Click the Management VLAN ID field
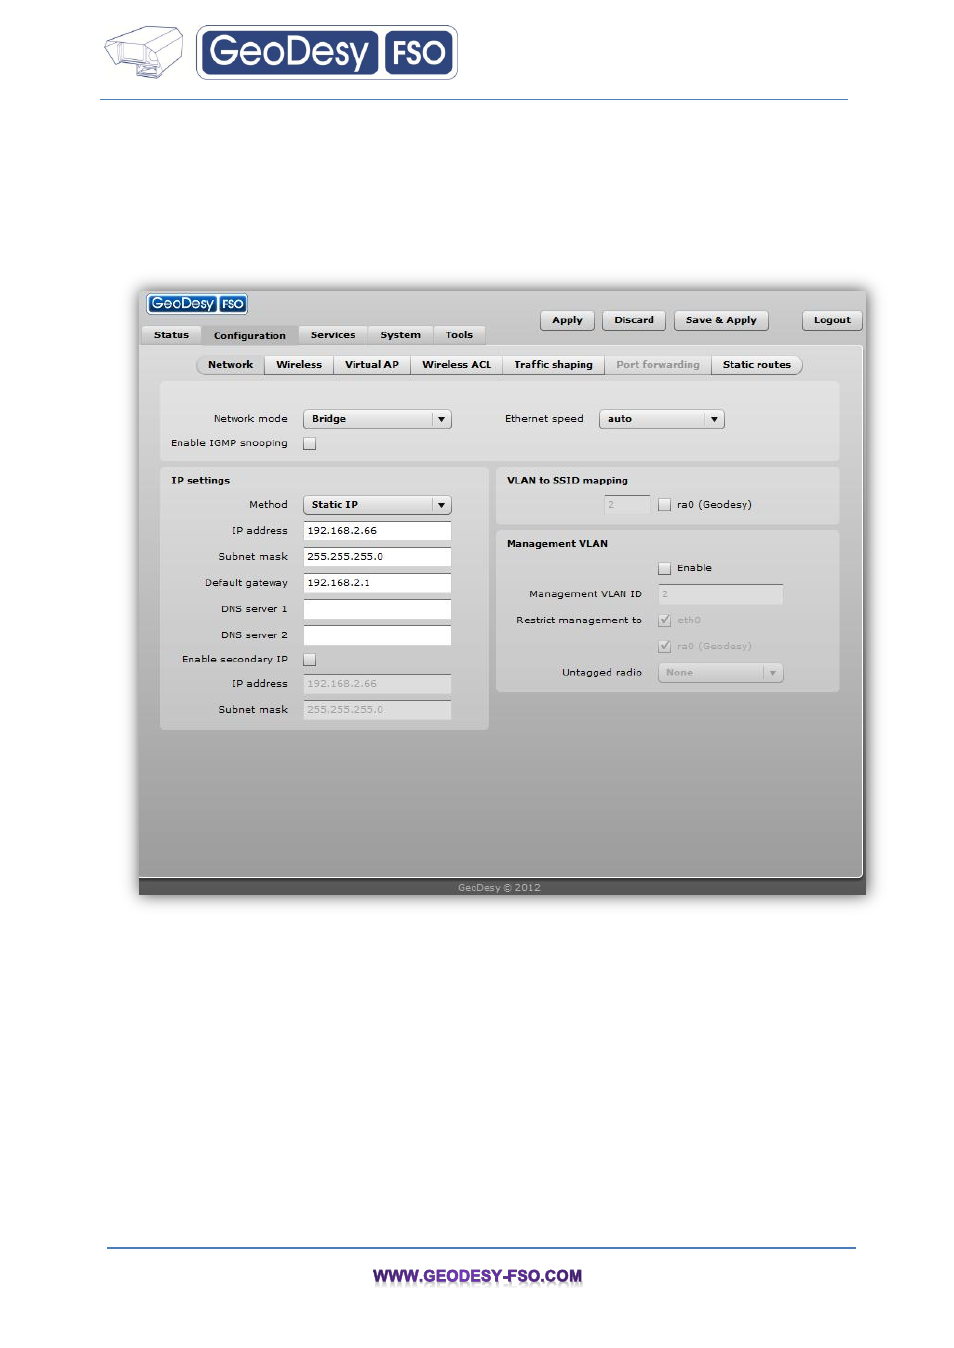The height and width of the screenshot is (1348, 954). [x=720, y=594]
